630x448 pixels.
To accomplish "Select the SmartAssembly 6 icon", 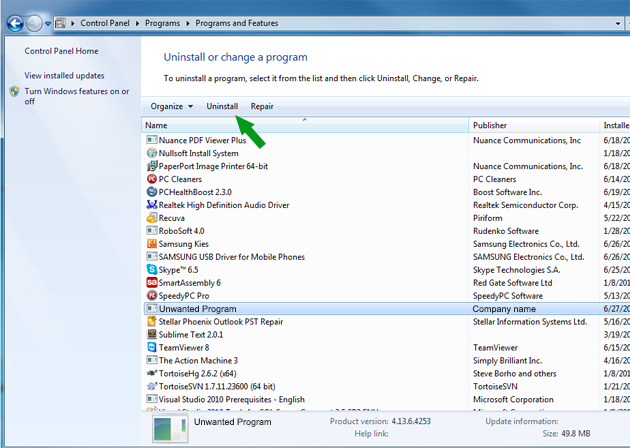I will coord(151,283).
